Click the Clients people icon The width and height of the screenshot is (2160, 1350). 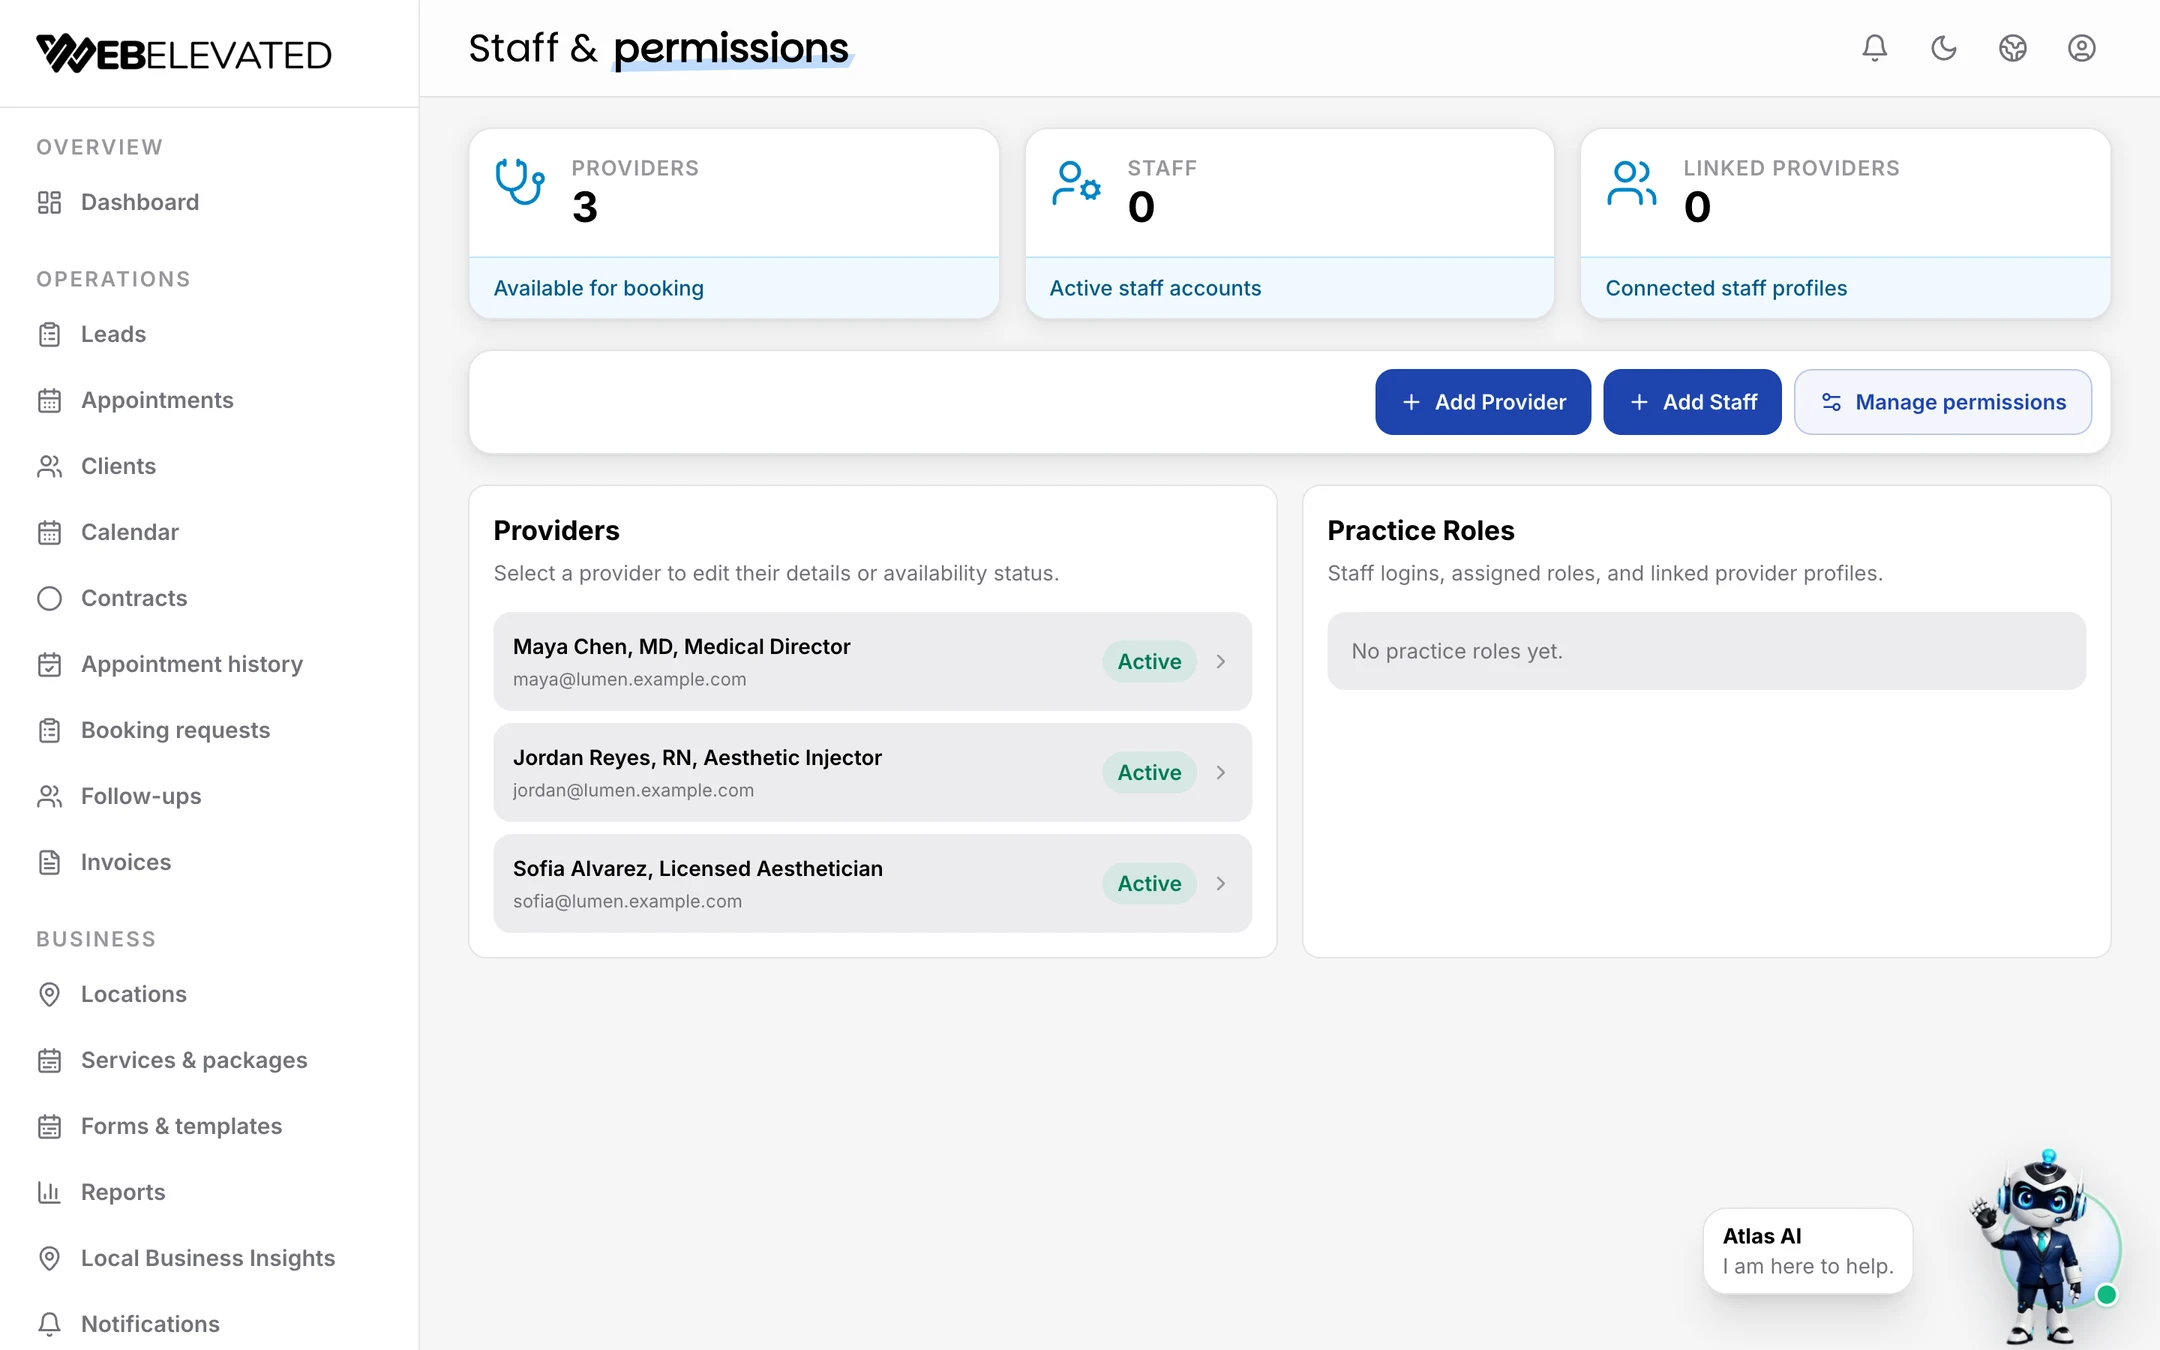click(x=49, y=467)
